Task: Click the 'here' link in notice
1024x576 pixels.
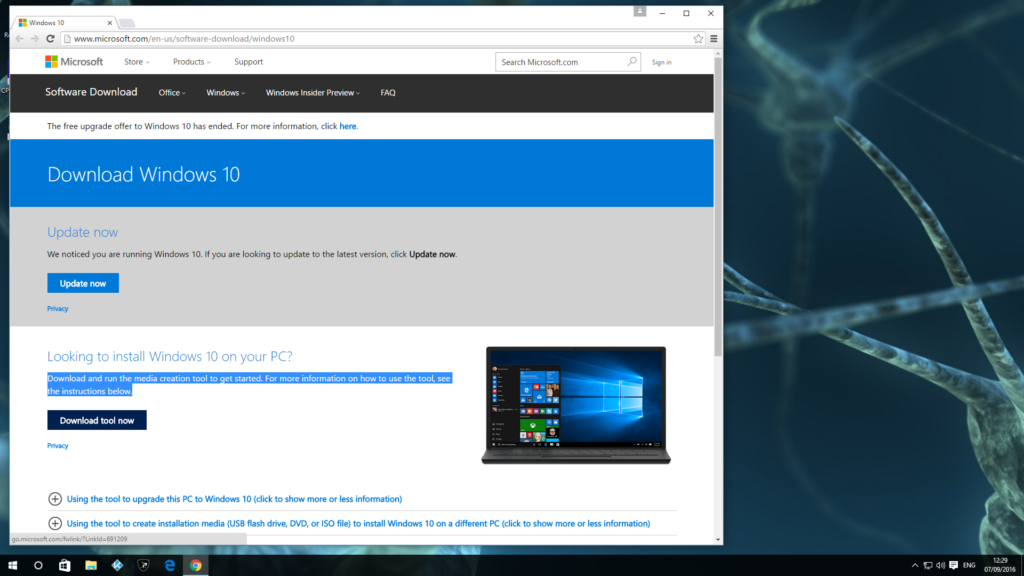Action: pyautogui.click(x=347, y=126)
